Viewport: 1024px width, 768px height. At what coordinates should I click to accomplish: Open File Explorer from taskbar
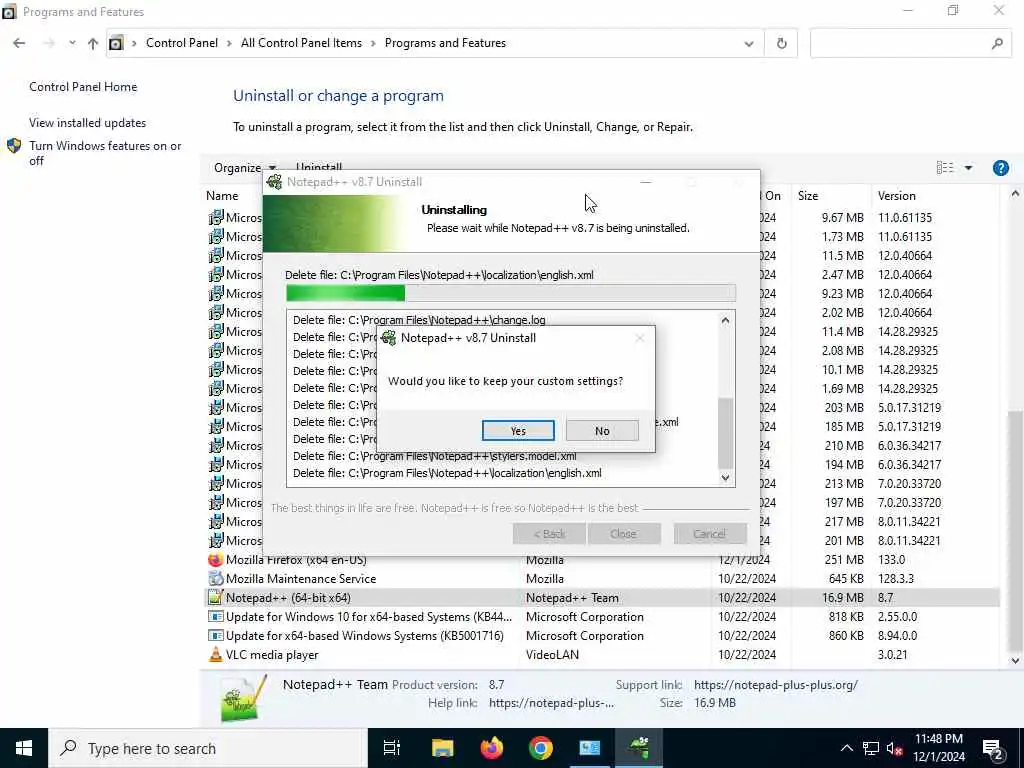[x=443, y=748]
